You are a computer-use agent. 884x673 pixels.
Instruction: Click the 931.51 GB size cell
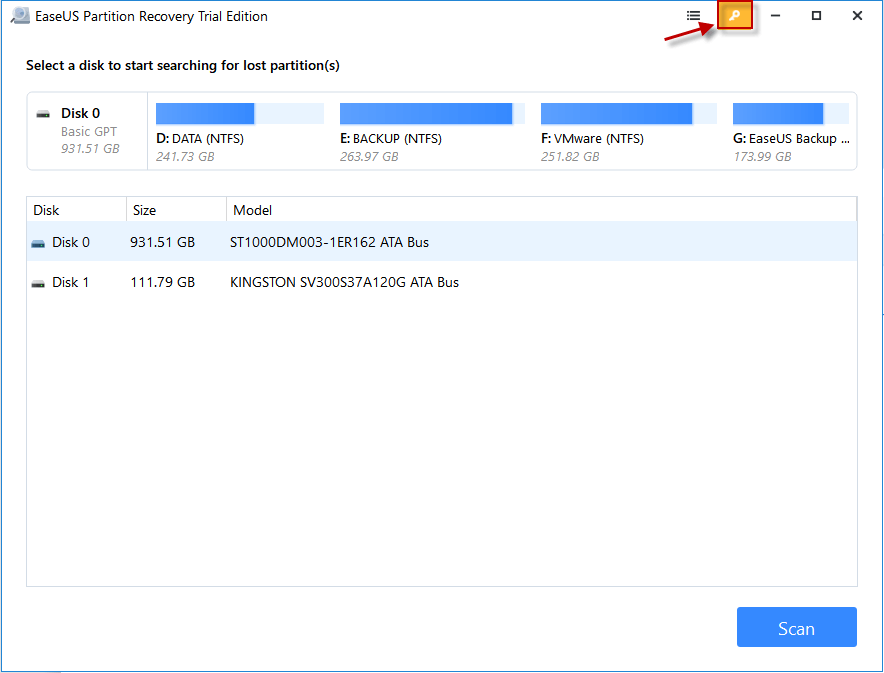click(162, 242)
